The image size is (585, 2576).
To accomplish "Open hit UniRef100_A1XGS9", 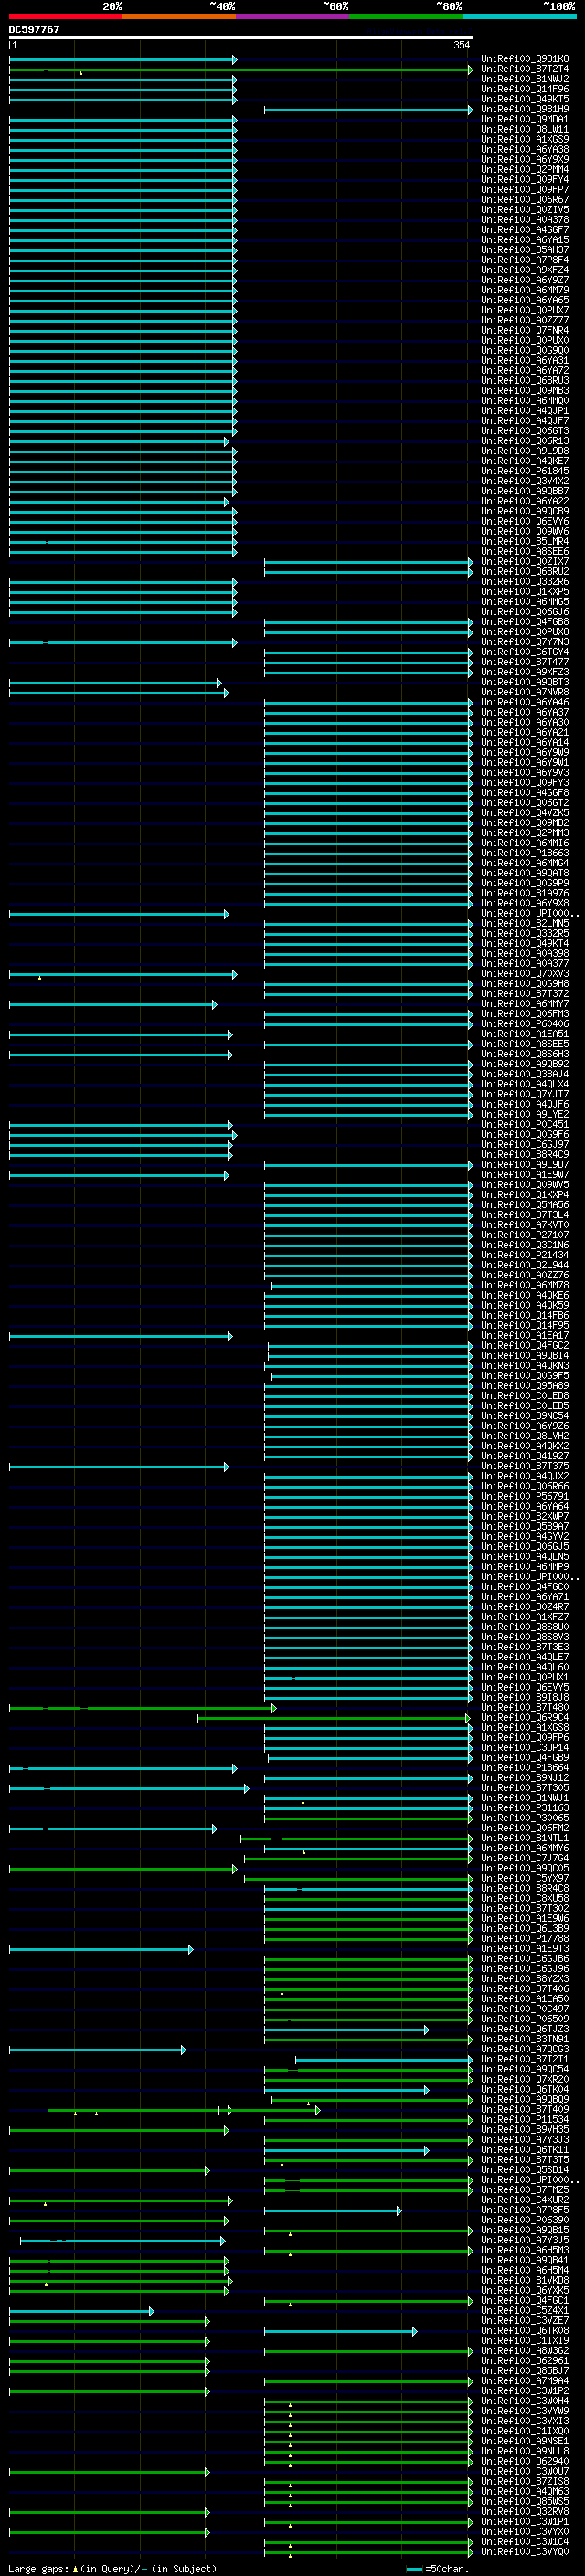I will click(x=525, y=139).
